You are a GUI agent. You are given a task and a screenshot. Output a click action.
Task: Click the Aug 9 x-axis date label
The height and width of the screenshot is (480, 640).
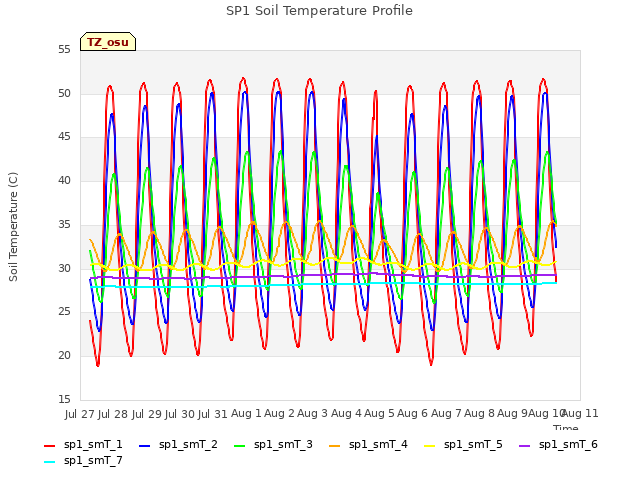[512, 413]
